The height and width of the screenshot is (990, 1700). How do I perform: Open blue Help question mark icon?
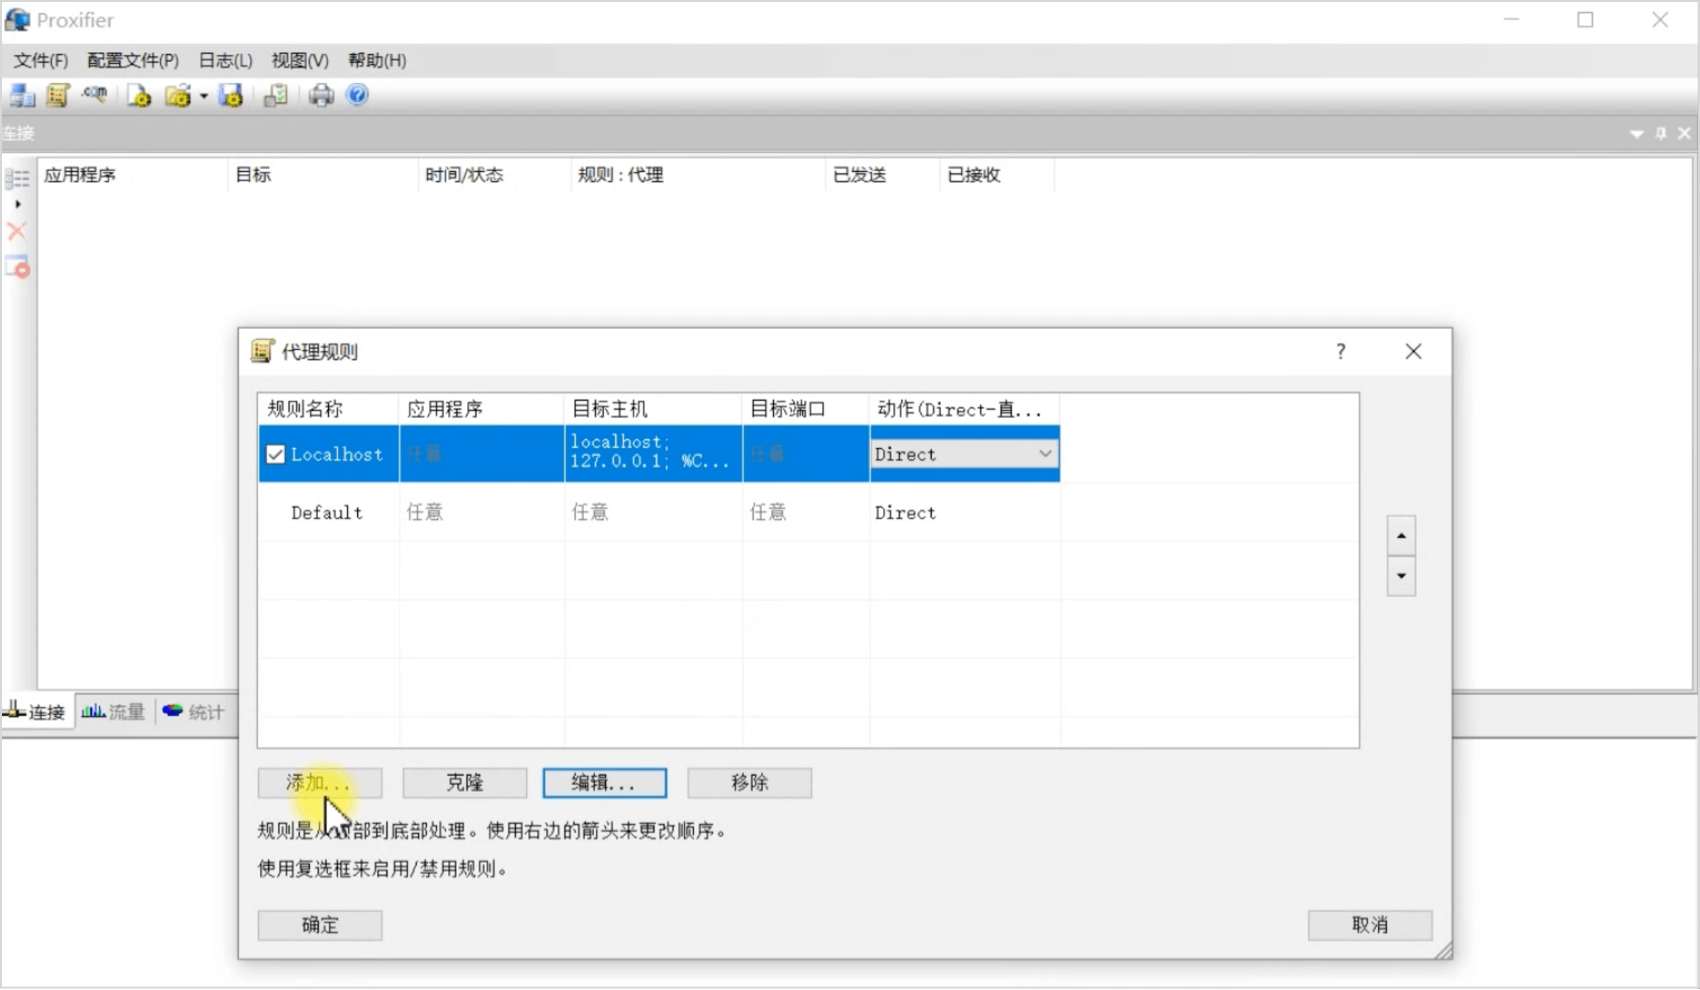pos(357,95)
